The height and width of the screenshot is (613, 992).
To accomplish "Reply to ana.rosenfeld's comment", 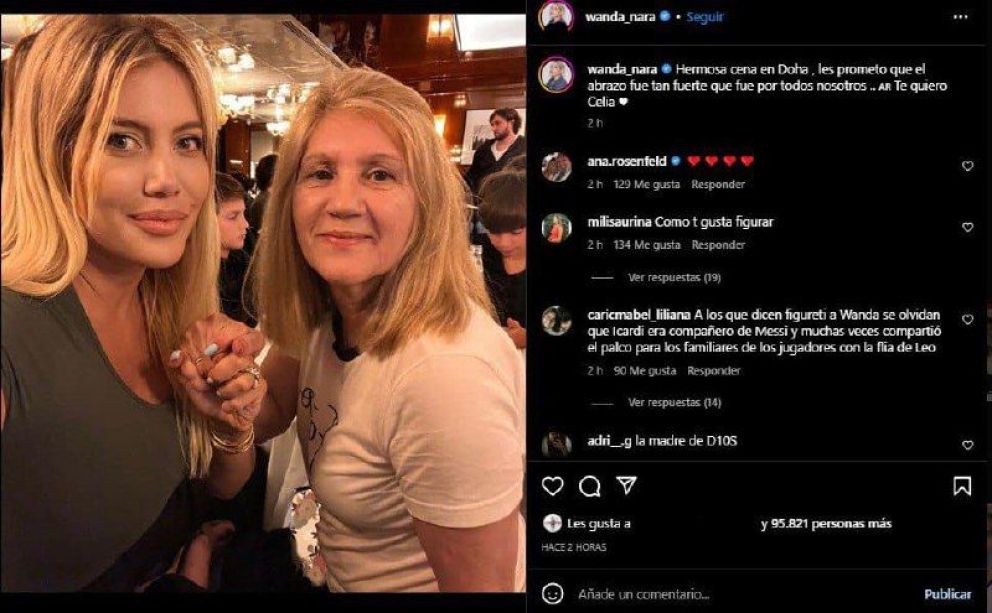I will [718, 184].
